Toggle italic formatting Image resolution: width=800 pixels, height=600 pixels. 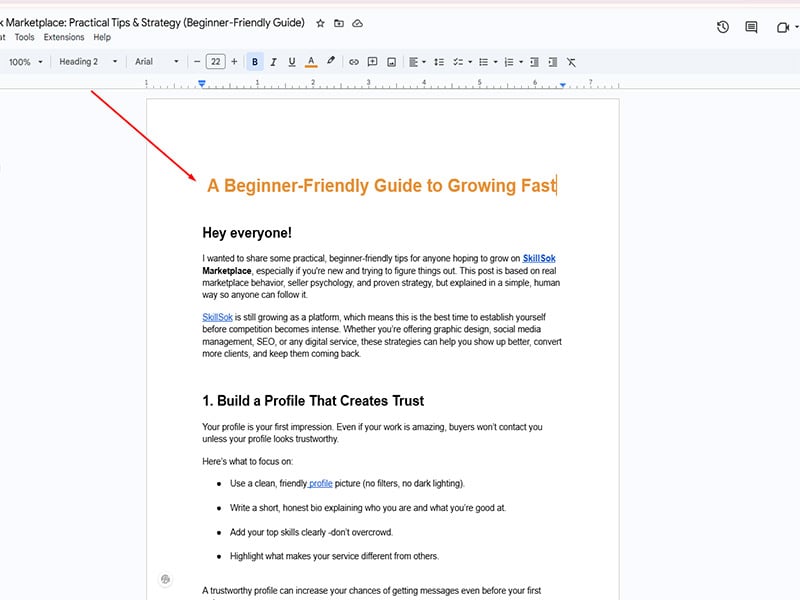tap(273, 62)
